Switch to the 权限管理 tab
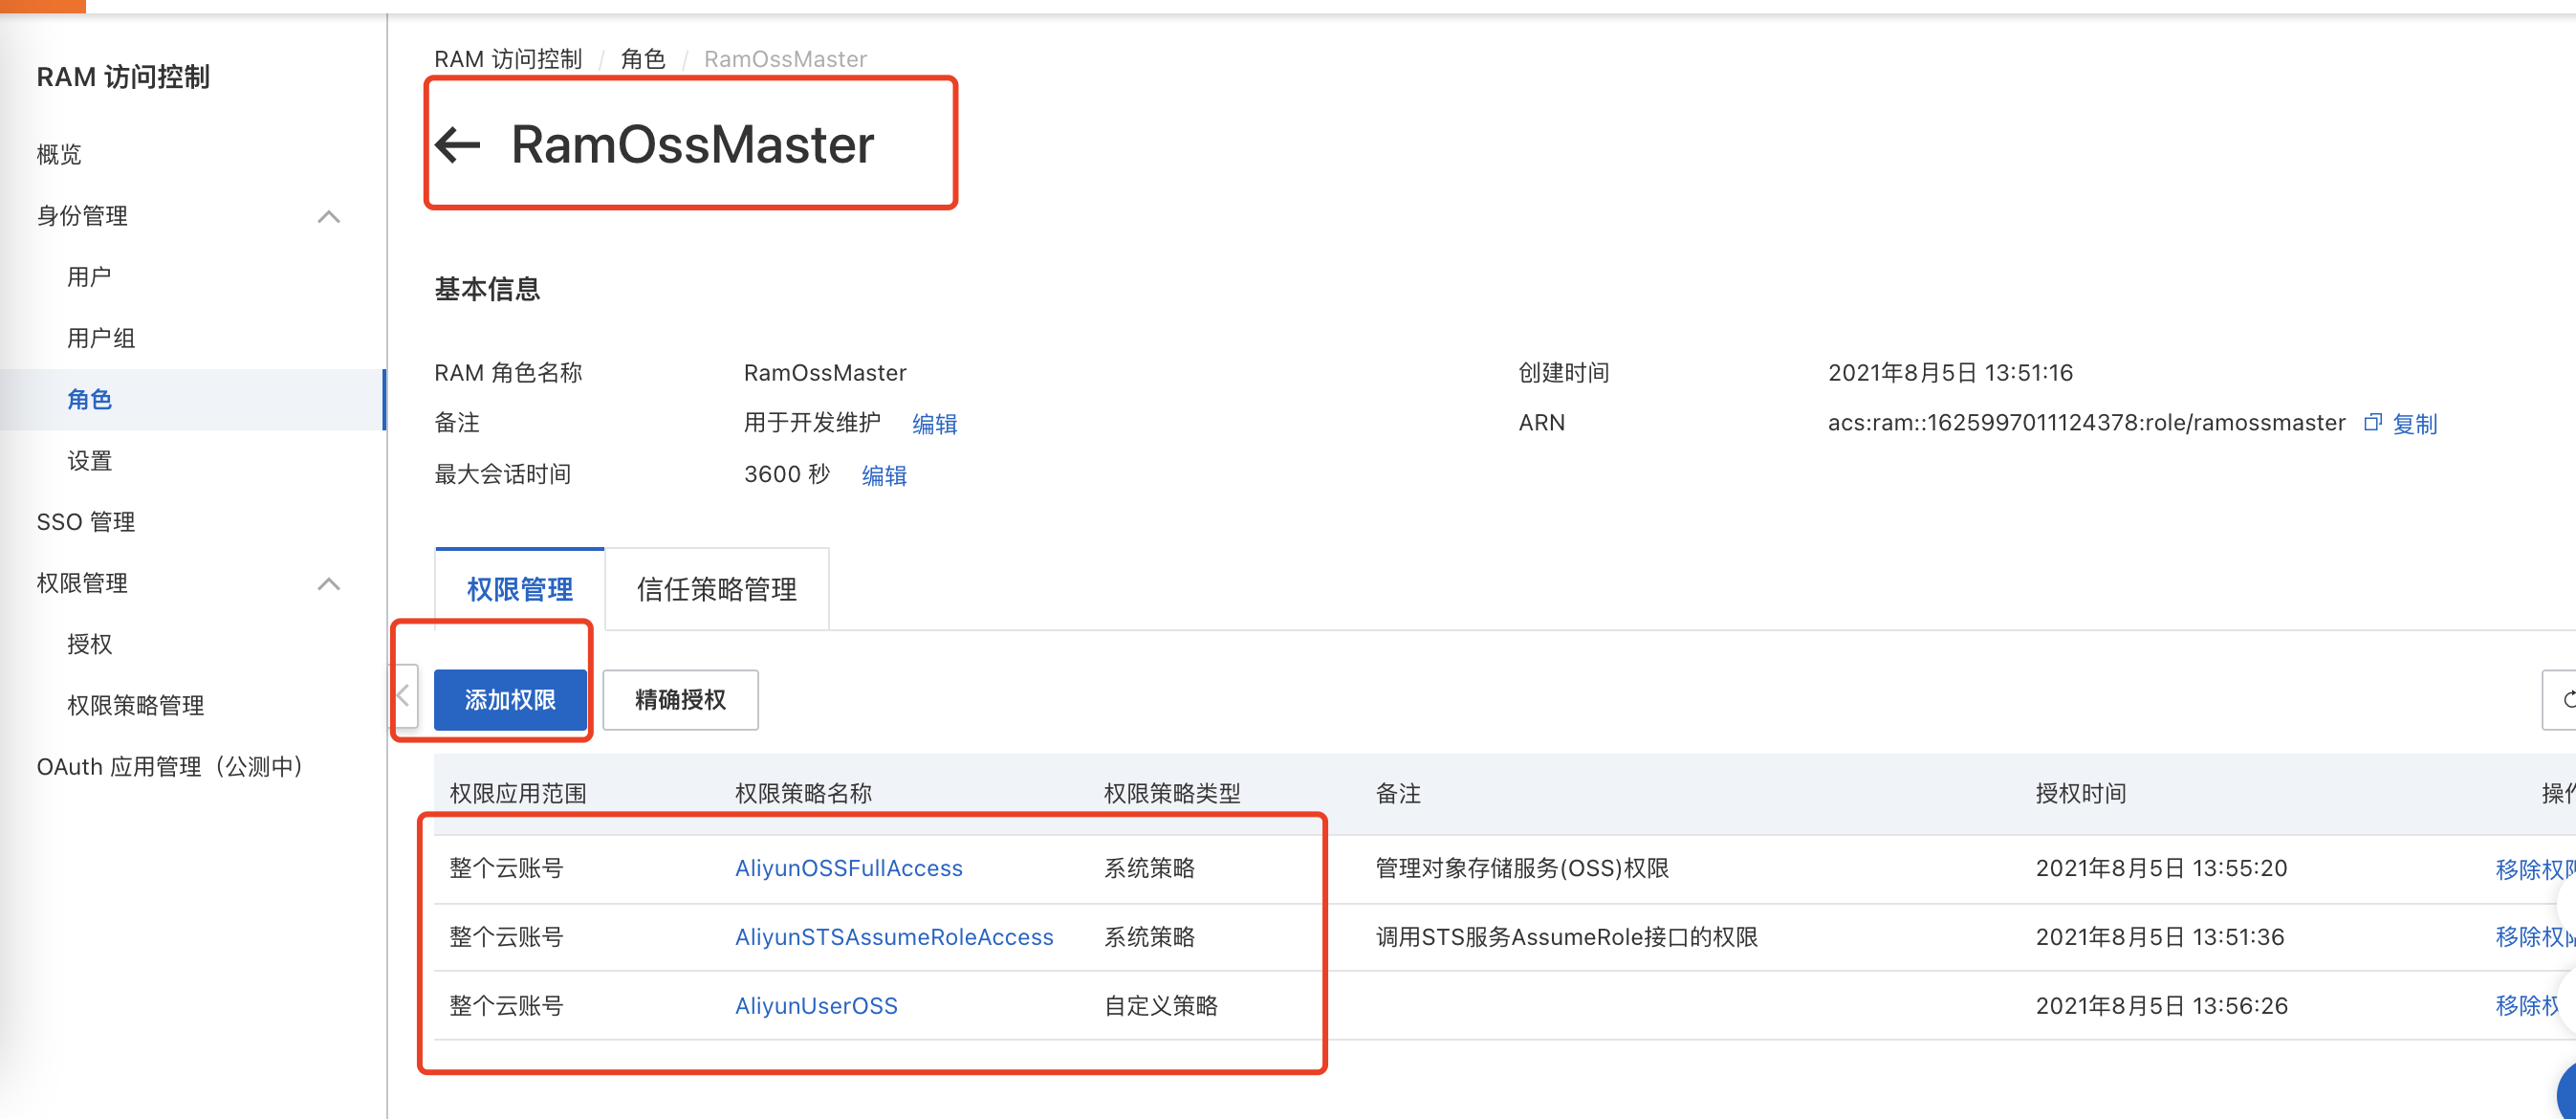 pos(519,589)
